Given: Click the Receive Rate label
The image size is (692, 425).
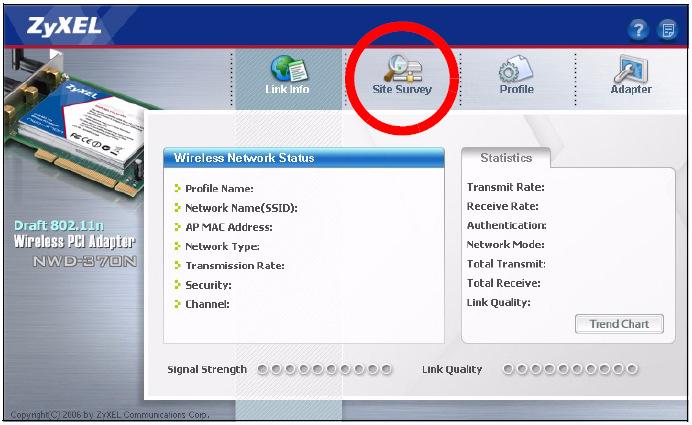Looking at the screenshot, I should (503, 206).
